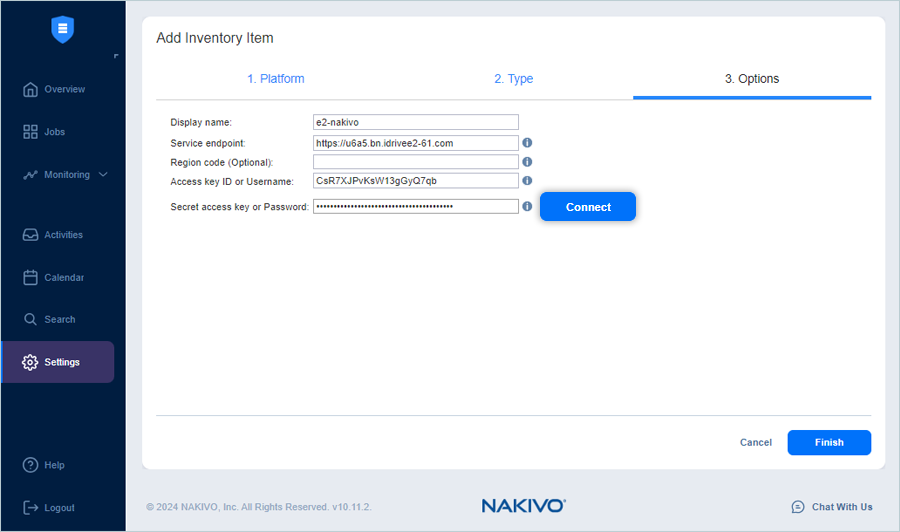This screenshot has height=532, width=900.
Task: Focus the Service endpoint input field
Action: point(416,143)
